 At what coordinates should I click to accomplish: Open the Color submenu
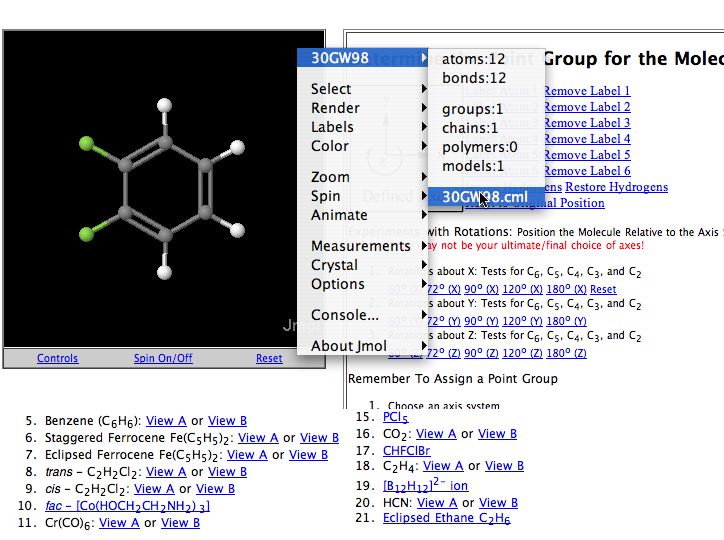(x=362, y=146)
